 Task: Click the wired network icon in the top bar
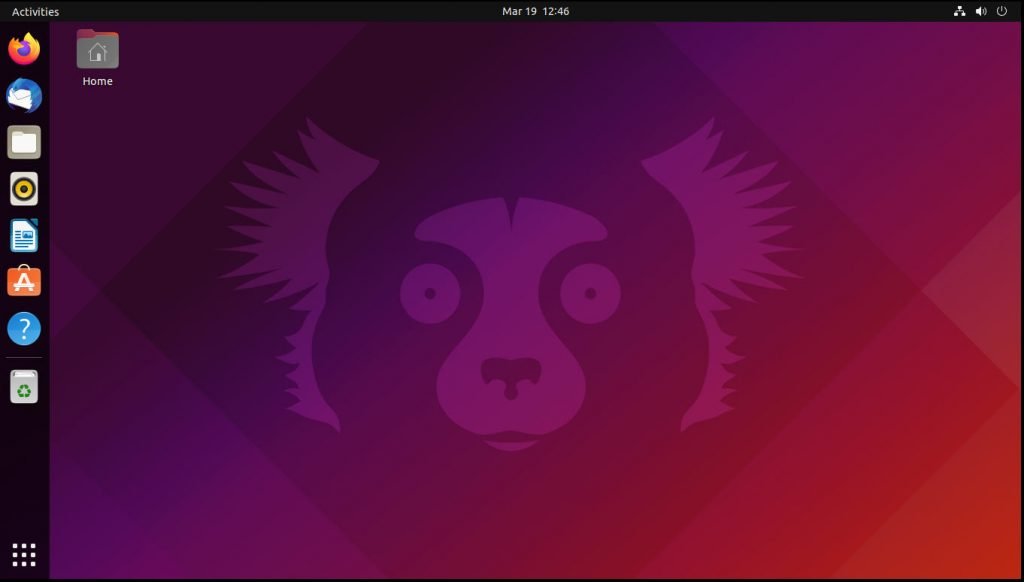[957, 11]
